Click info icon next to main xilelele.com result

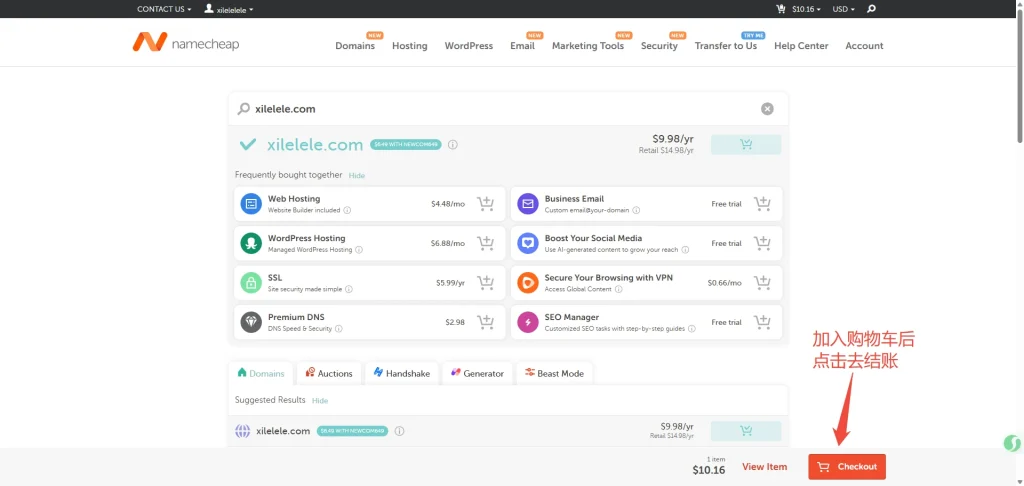coord(453,144)
